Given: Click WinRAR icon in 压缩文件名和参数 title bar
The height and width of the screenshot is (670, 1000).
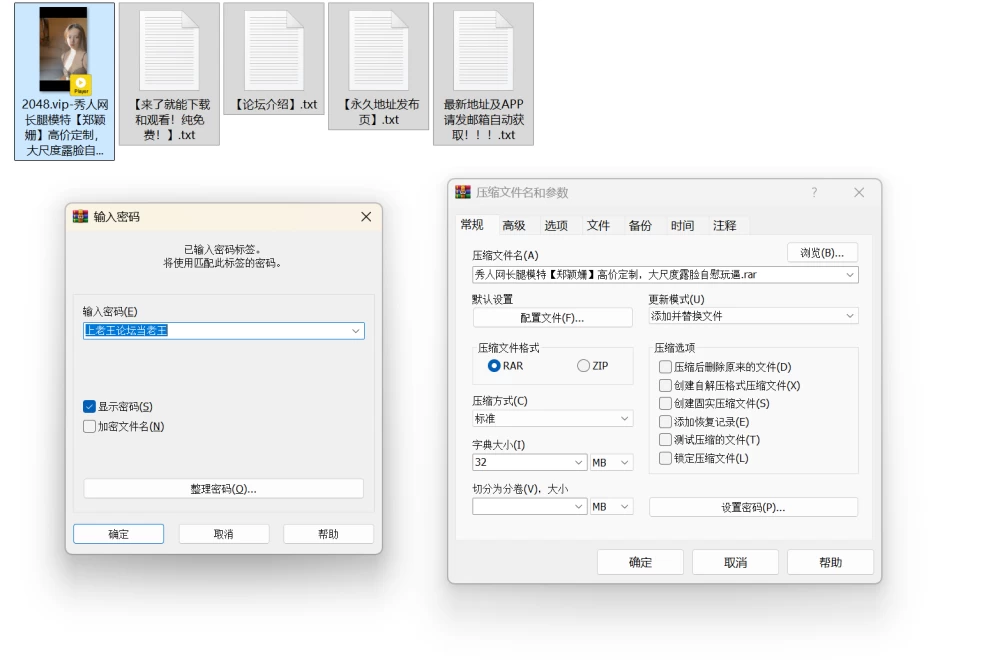Looking at the screenshot, I should pos(462,192).
